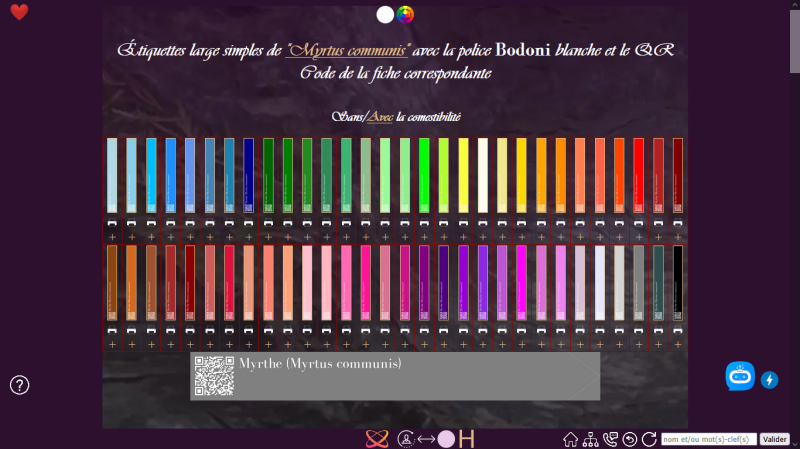Go to the home page icon
This screenshot has height=449, width=800.
tap(570, 439)
